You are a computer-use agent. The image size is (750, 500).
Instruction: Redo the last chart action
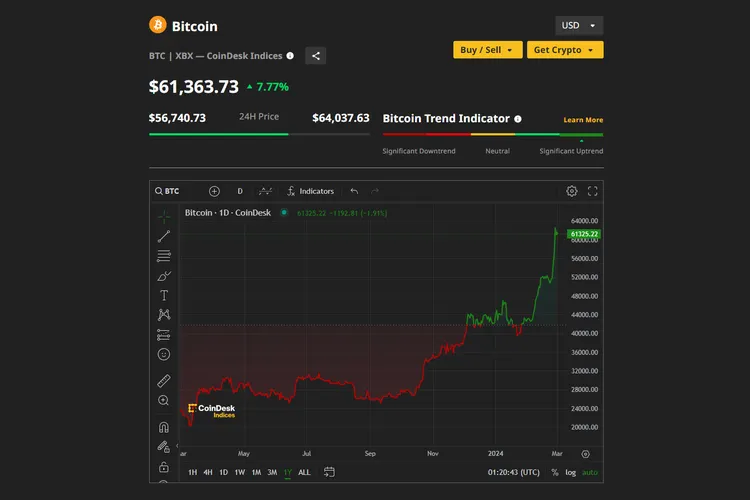[375, 191]
